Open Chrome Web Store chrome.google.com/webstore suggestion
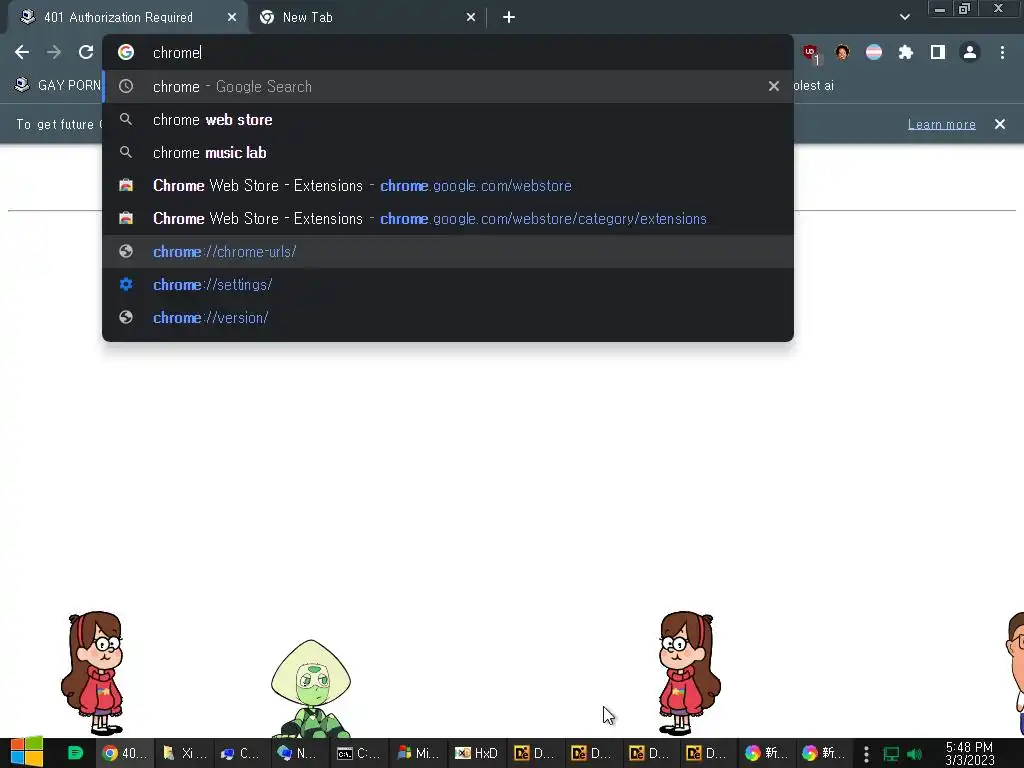This screenshot has height=768, width=1024. pos(447,185)
